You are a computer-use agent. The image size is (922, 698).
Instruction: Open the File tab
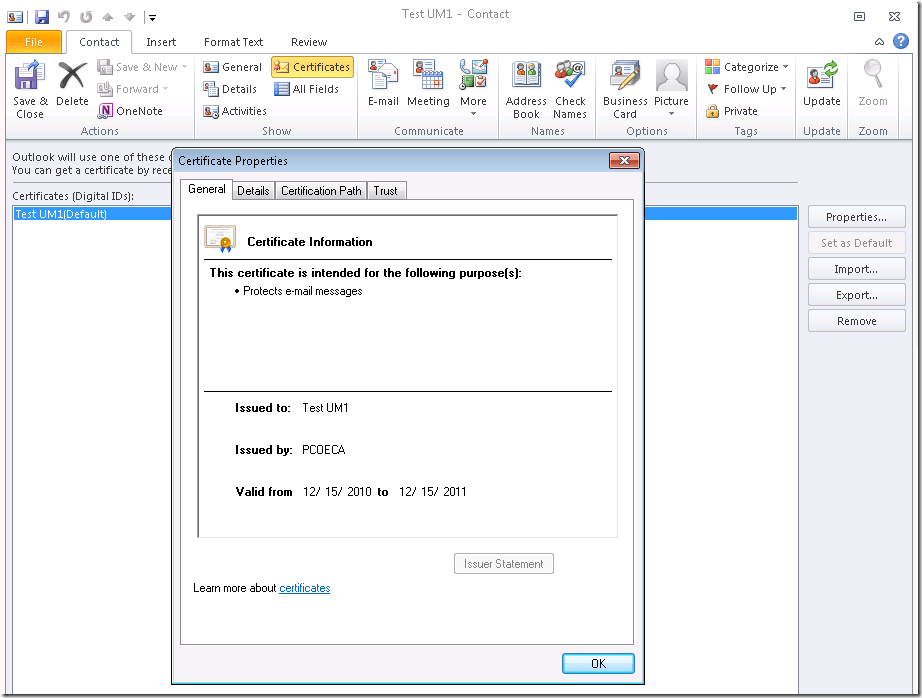pos(34,42)
